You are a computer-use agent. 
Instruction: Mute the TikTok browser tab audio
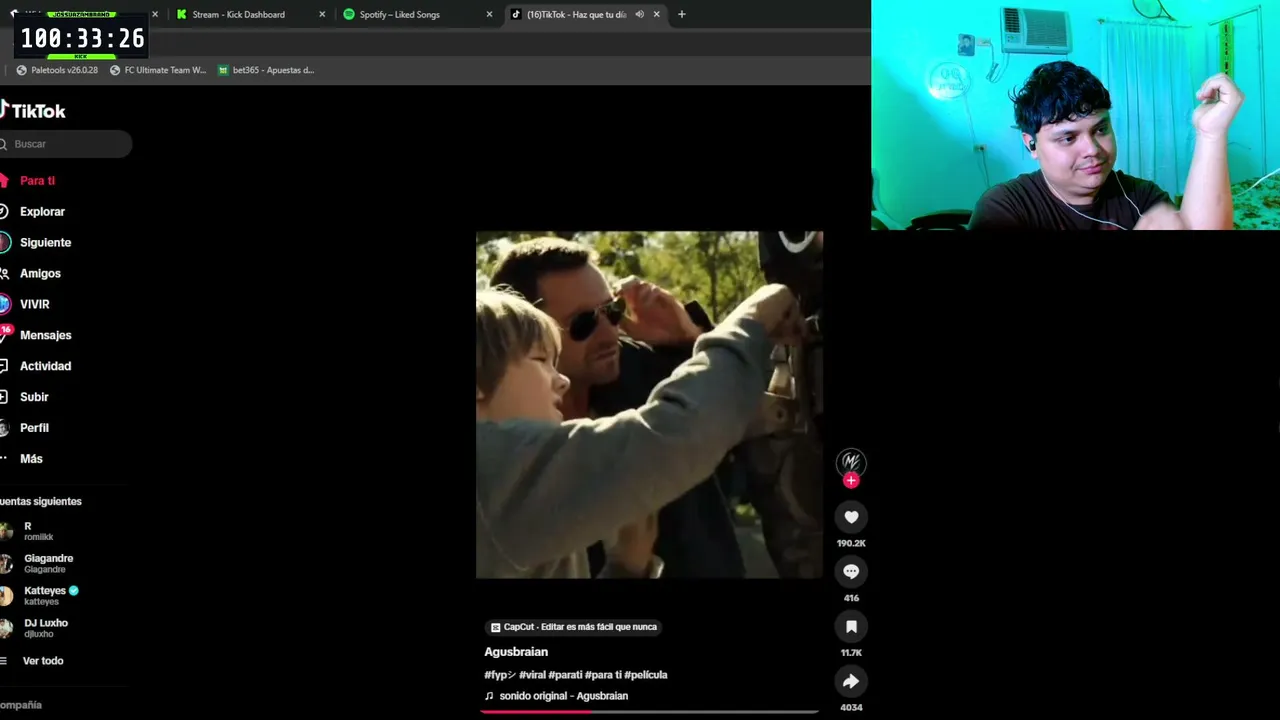coord(639,14)
